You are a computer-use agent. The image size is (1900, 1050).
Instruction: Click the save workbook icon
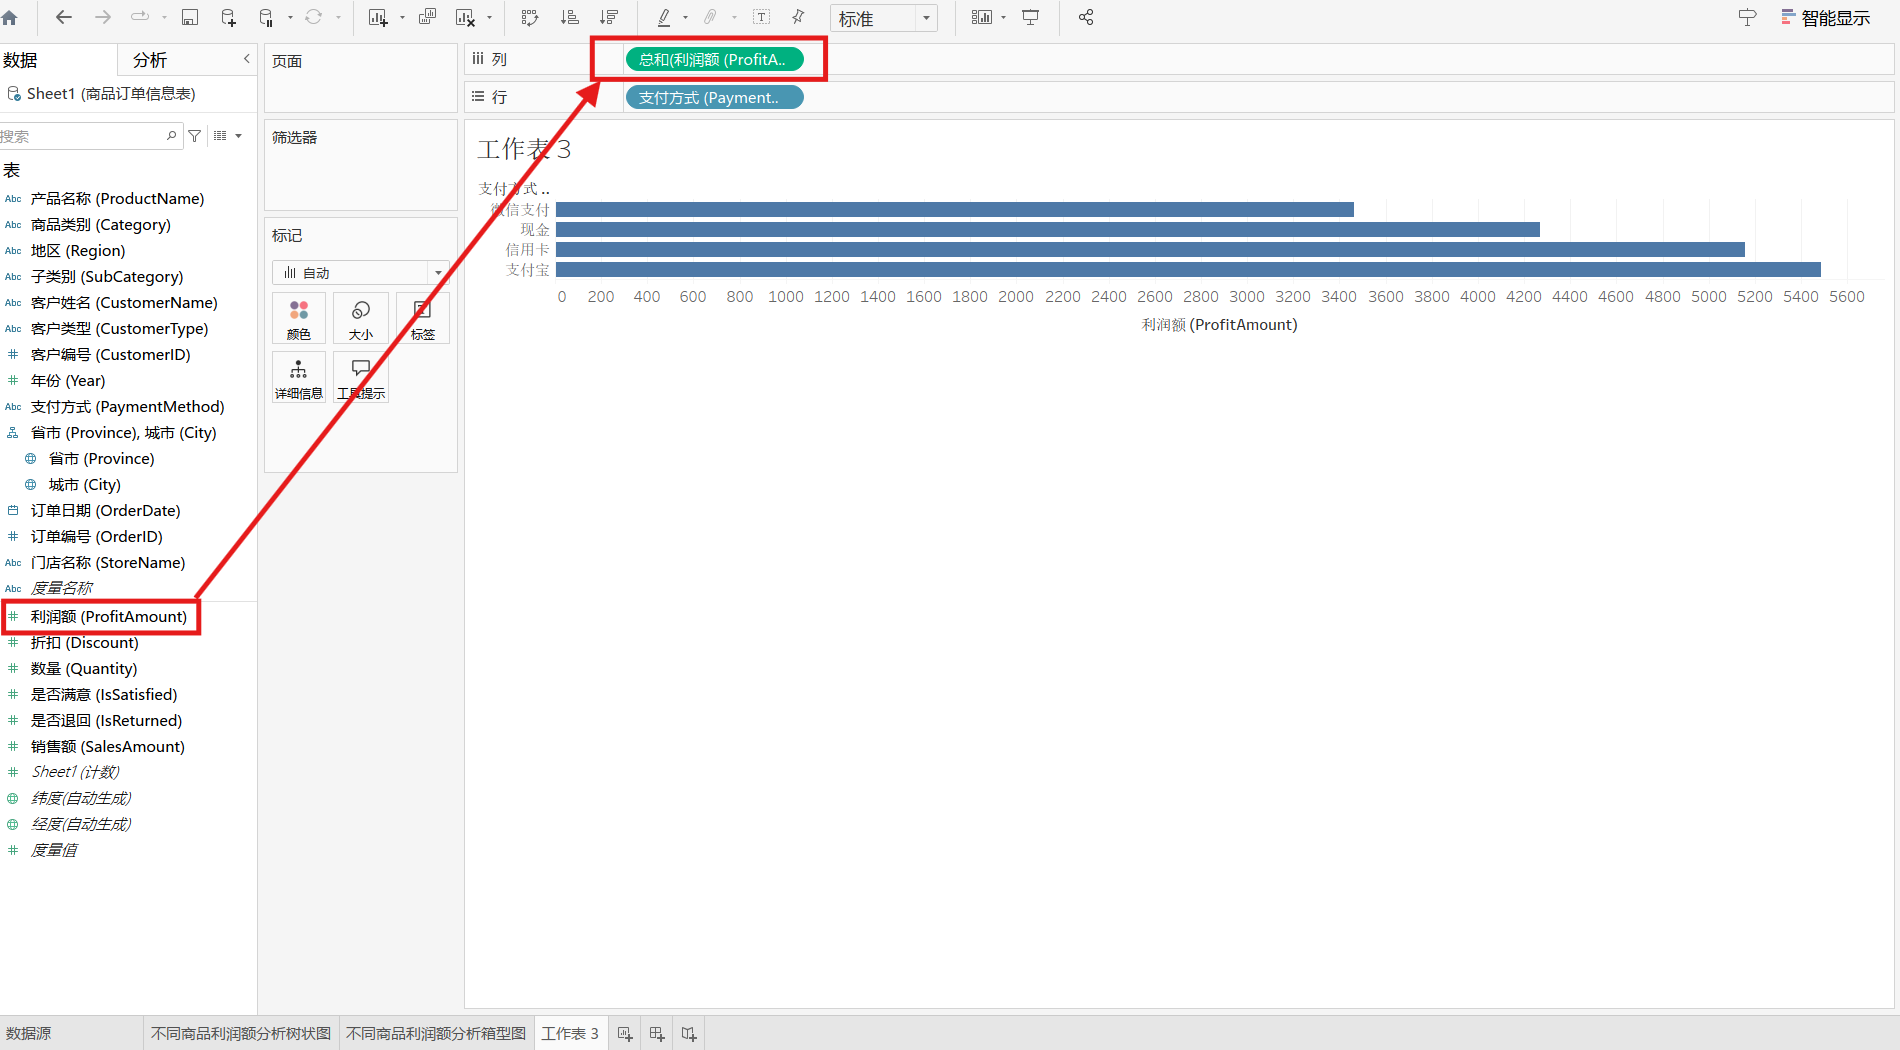(x=190, y=18)
